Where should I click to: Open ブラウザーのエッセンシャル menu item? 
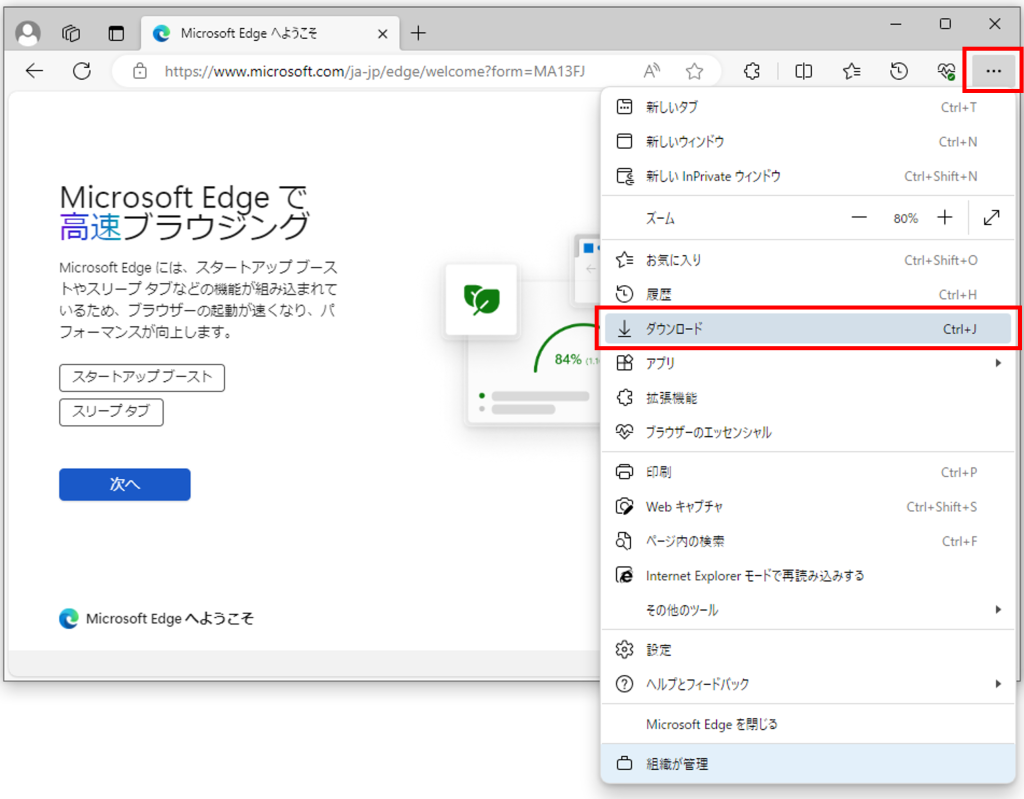click(x=807, y=432)
